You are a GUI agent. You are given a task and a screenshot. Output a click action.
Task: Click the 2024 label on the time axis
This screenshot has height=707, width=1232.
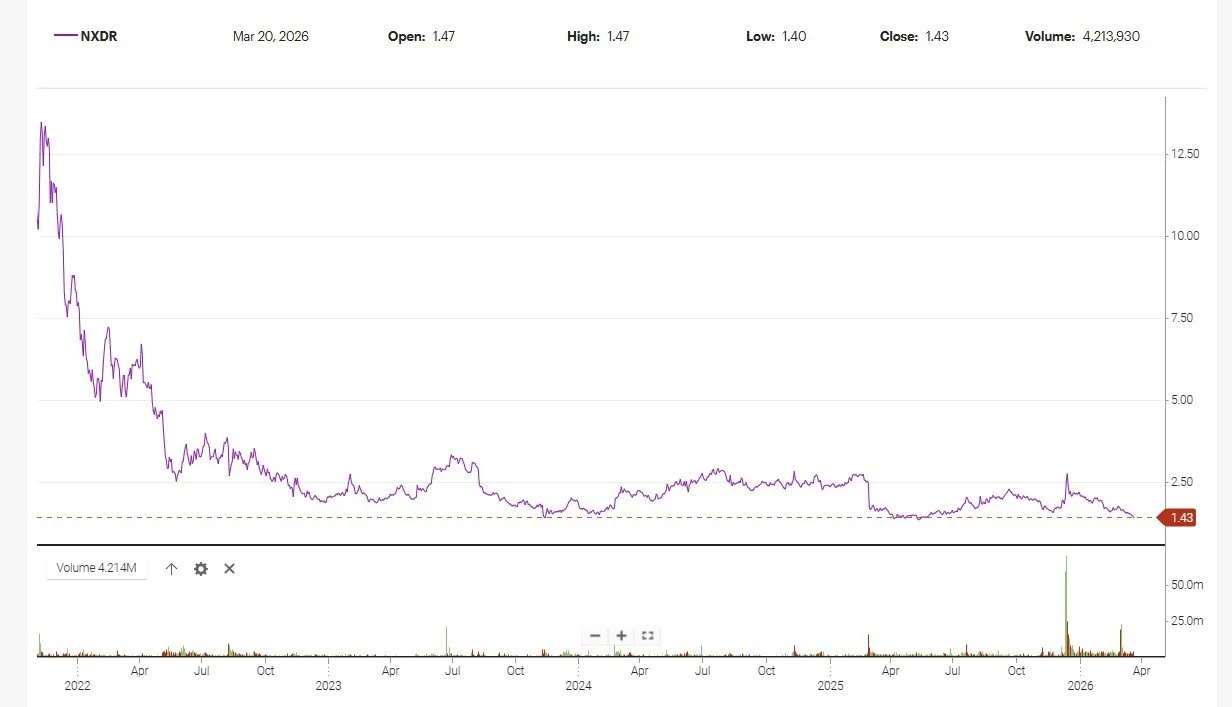point(581,686)
